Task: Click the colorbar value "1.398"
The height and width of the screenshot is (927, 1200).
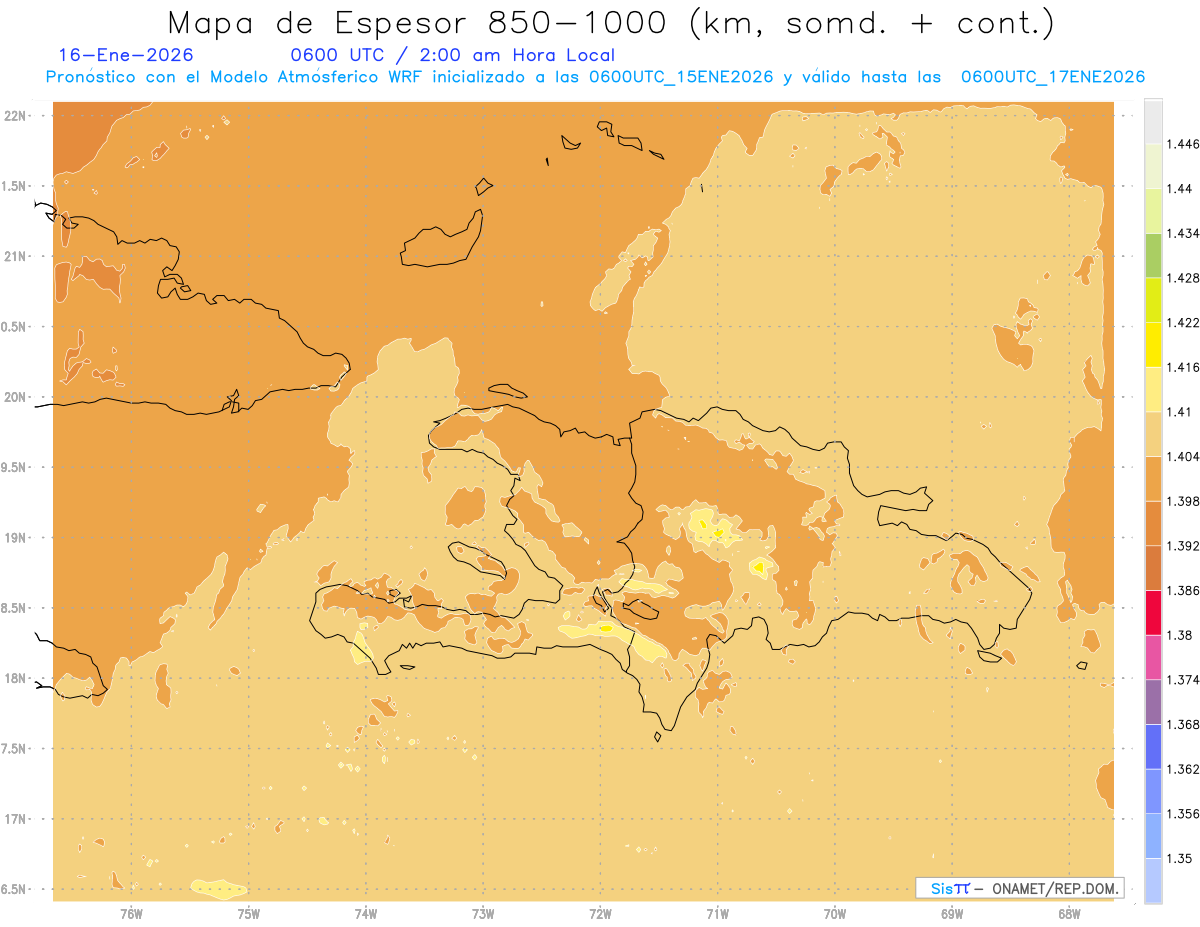Action: tap(1184, 501)
